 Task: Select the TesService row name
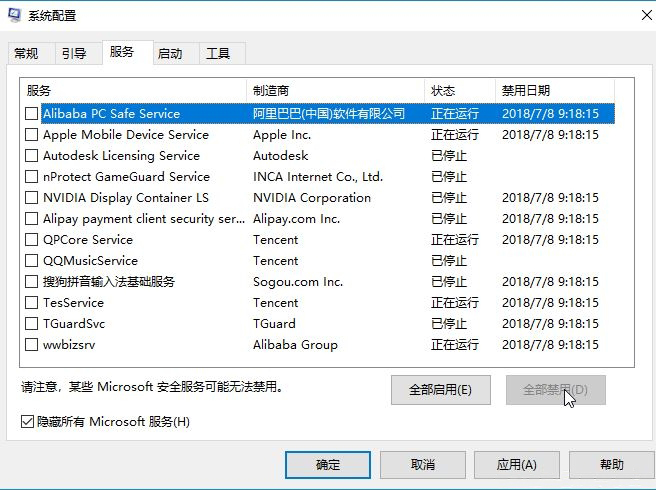point(73,303)
